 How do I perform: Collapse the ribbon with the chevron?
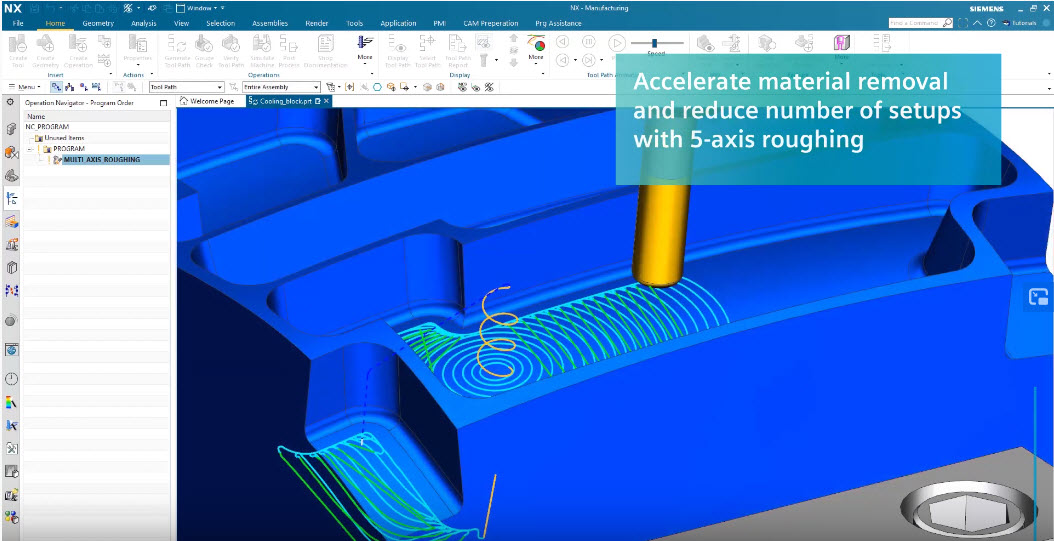977,23
